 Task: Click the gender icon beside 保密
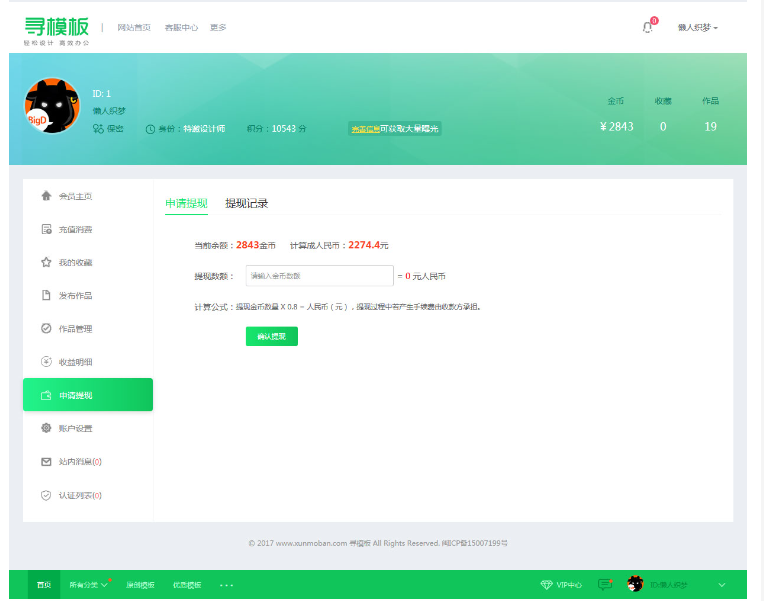[x=98, y=129]
